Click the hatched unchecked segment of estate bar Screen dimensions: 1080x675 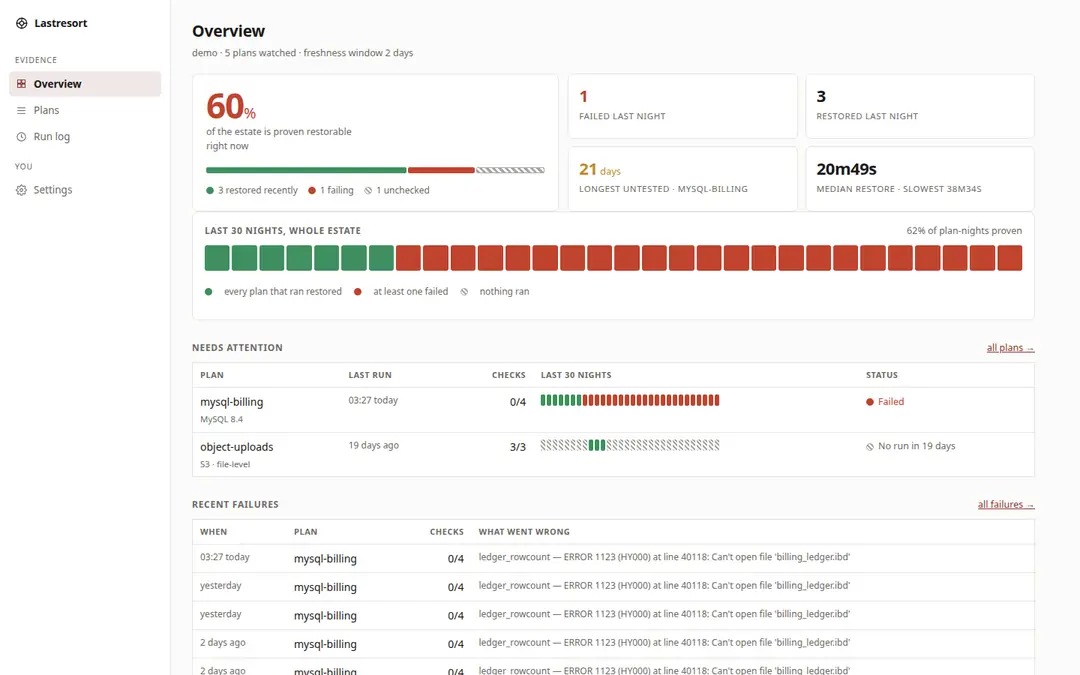coord(510,170)
